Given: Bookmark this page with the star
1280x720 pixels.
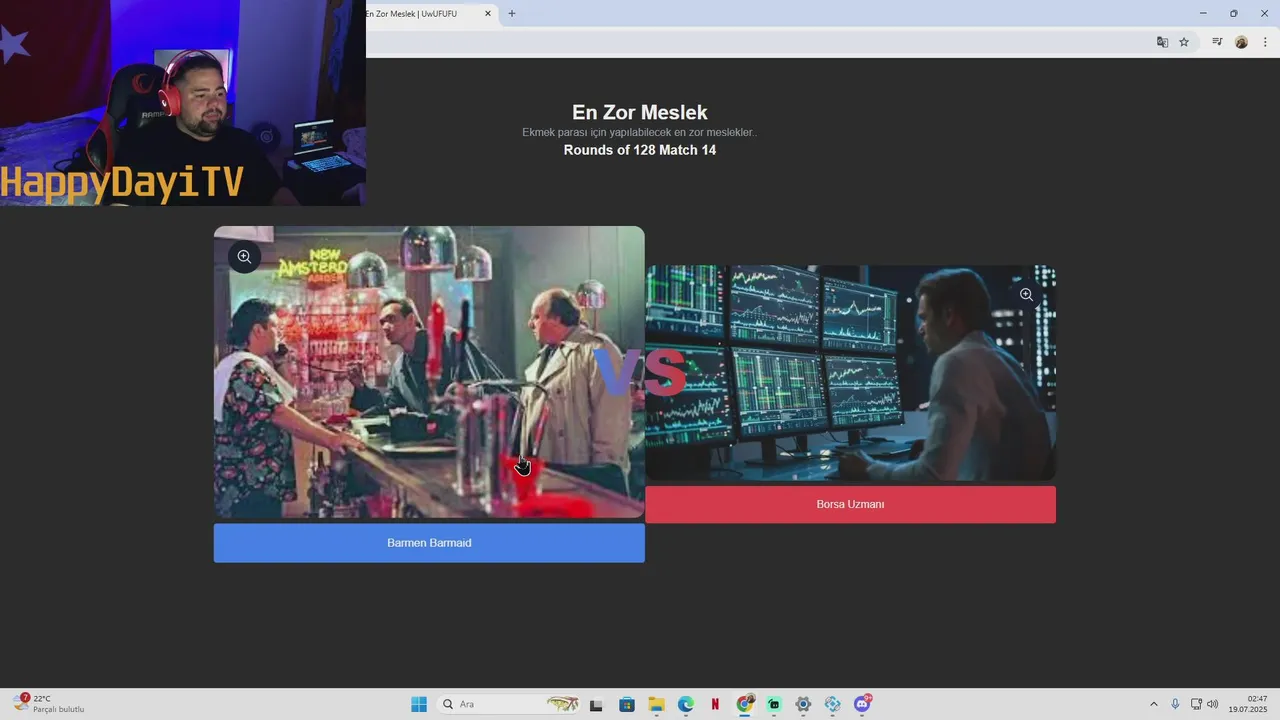Looking at the screenshot, I should pos(1184,42).
